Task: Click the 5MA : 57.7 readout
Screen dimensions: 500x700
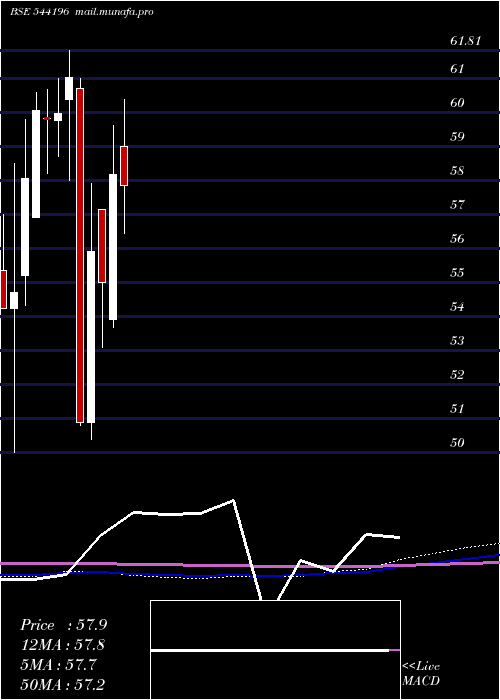Action: (x=58, y=665)
